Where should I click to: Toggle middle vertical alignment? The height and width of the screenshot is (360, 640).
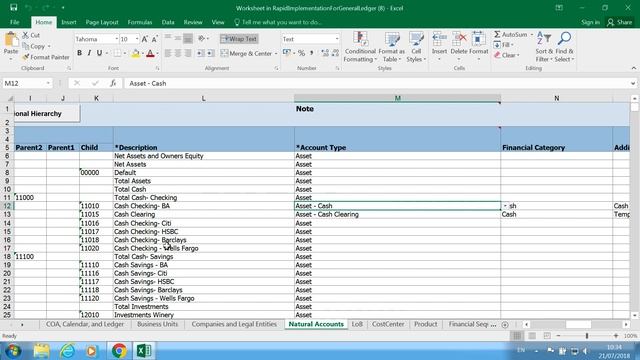(178, 39)
